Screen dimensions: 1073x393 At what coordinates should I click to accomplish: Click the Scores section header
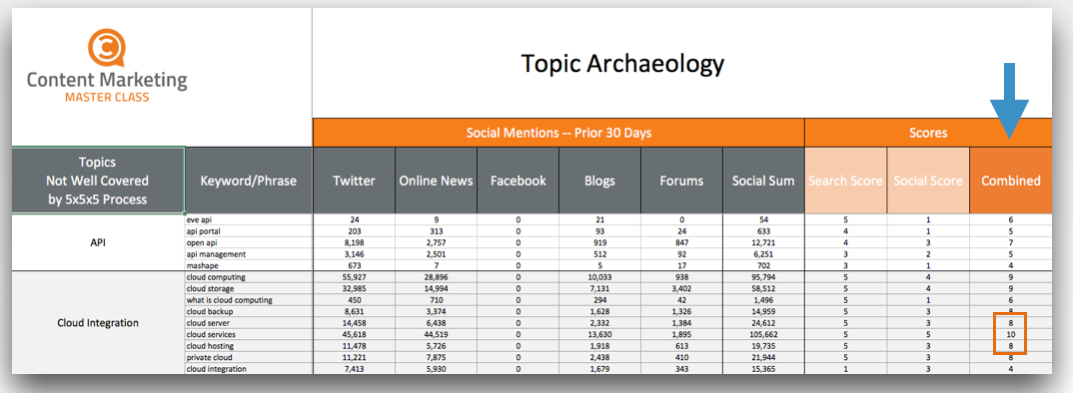tap(929, 133)
